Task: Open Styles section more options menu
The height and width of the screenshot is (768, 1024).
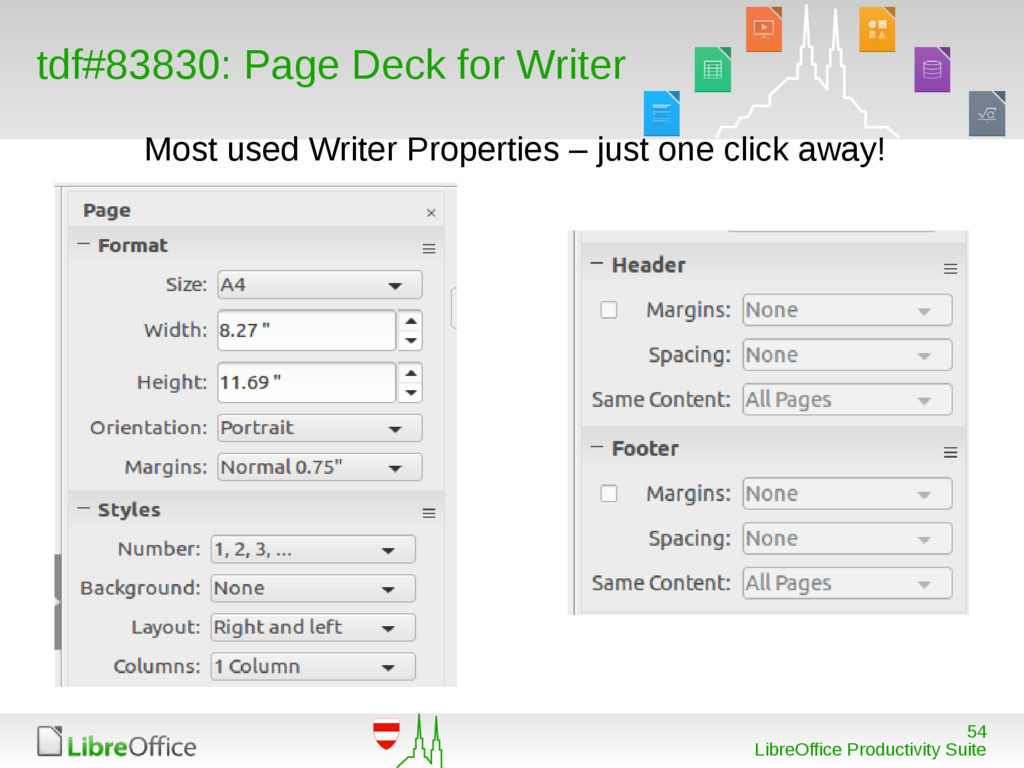Action: click(x=428, y=513)
